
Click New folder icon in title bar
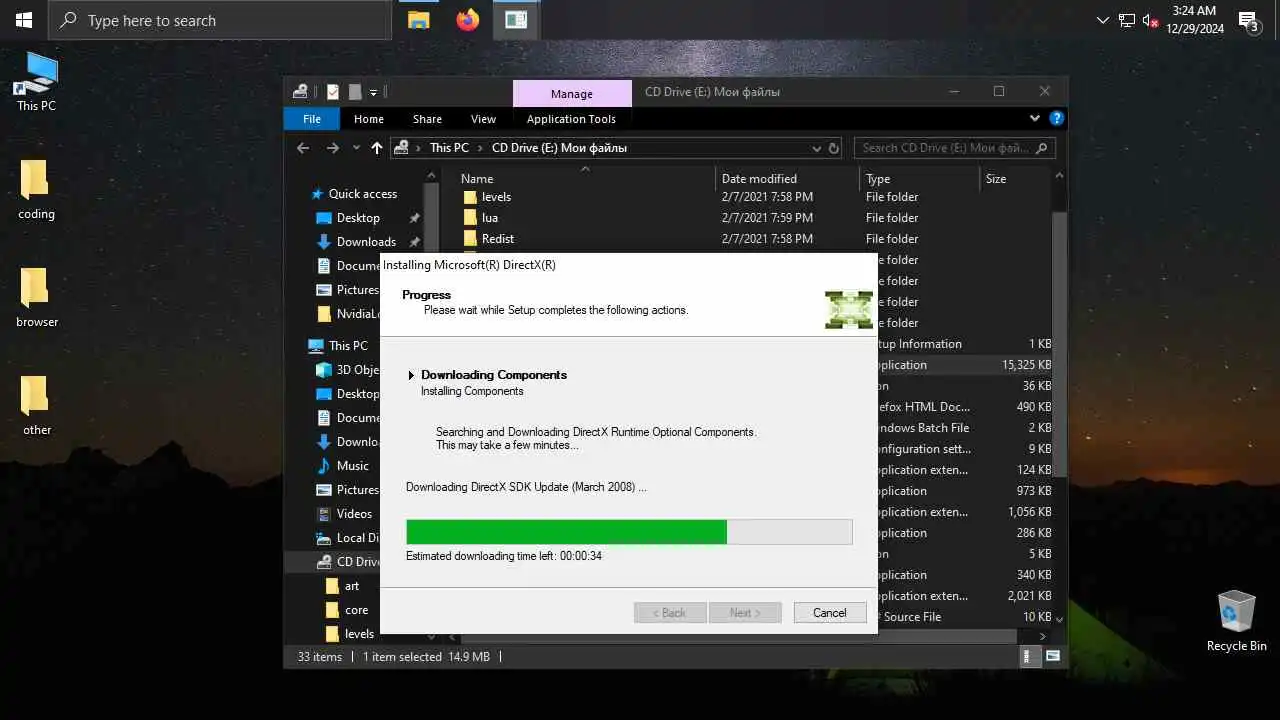[354, 92]
